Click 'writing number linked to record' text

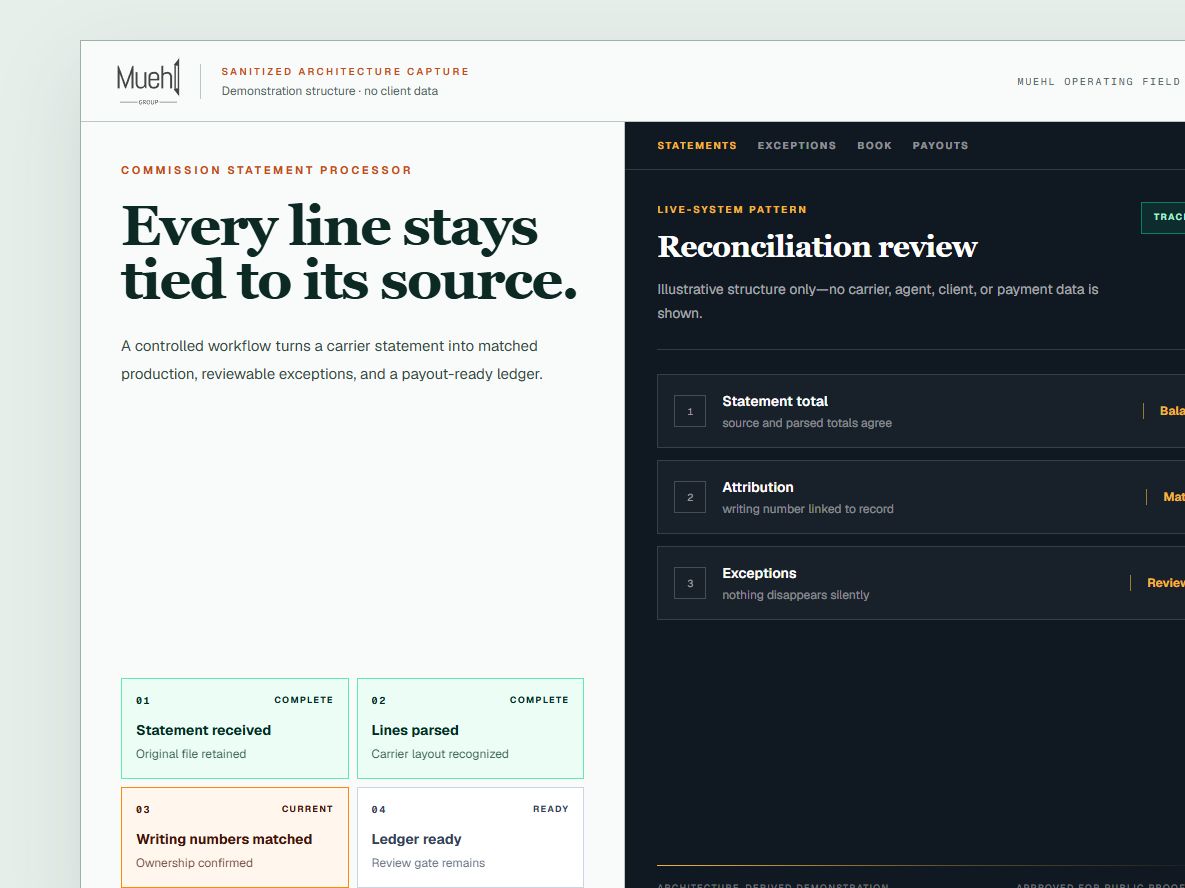808,509
